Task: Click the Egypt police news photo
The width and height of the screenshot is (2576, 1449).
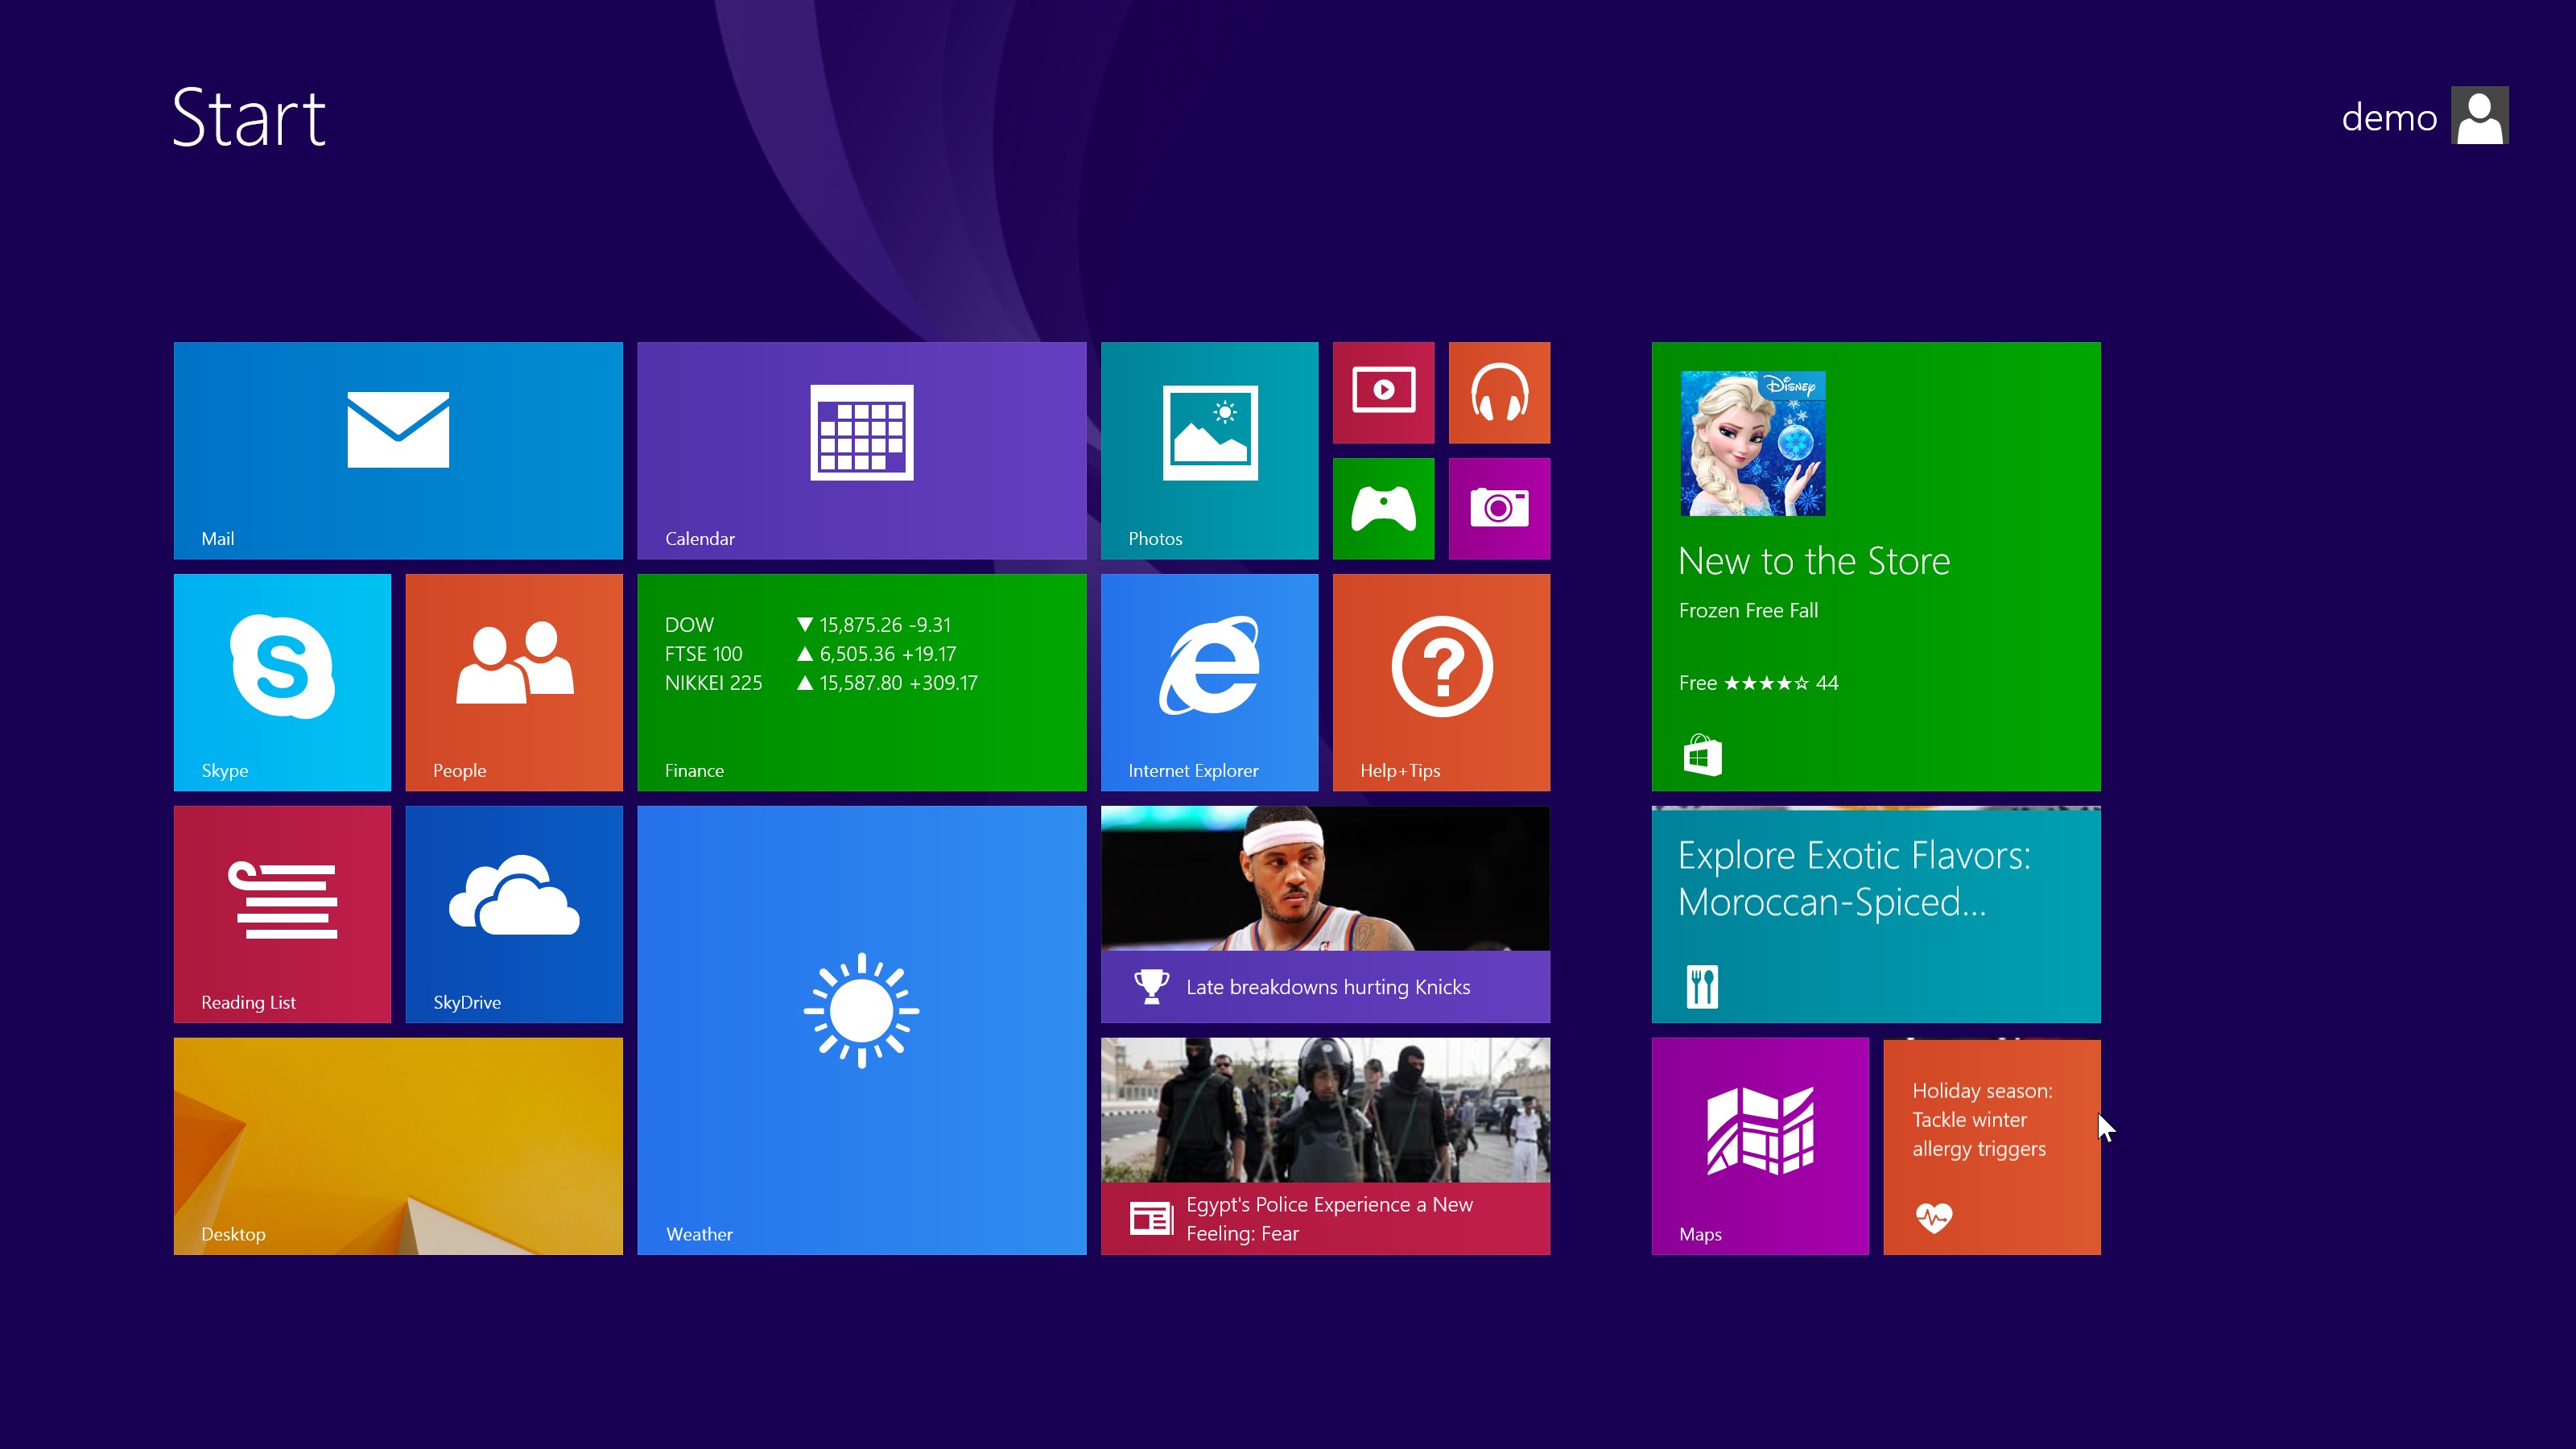Action: [1325, 1110]
